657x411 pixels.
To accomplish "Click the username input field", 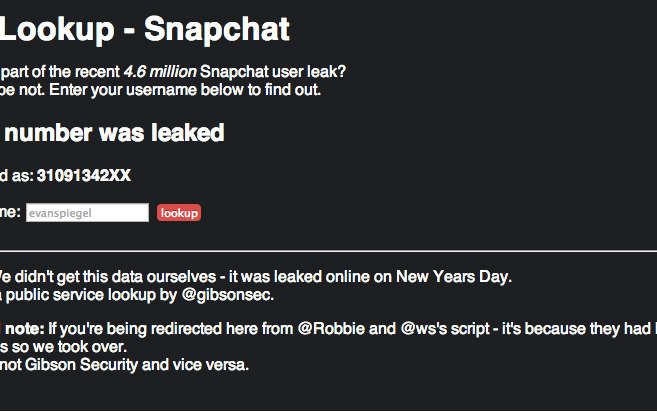I will pos(87,213).
